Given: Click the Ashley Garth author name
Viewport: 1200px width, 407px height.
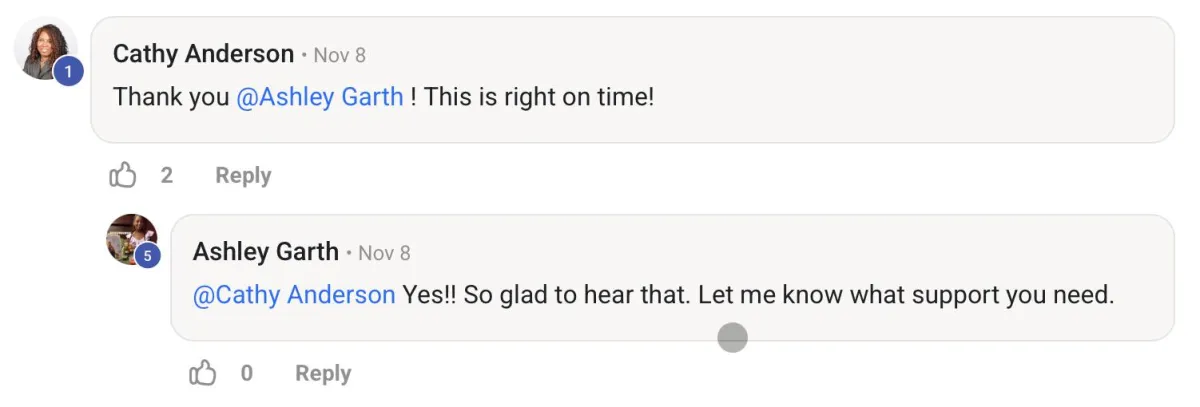Looking at the screenshot, I should [266, 252].
